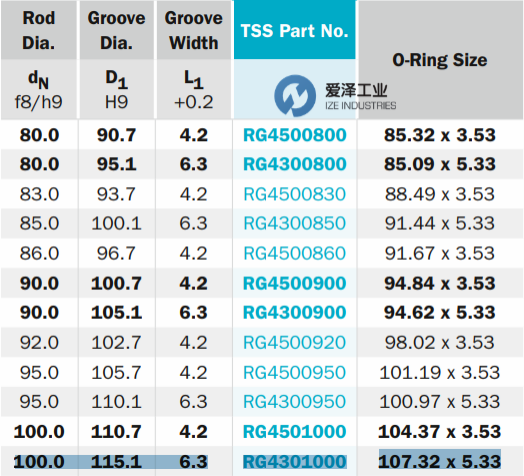Image resolution: width=524 pixels, height=476 pixels.
Task: Choose part number RG4300950
Action: (x=295, y=401)
